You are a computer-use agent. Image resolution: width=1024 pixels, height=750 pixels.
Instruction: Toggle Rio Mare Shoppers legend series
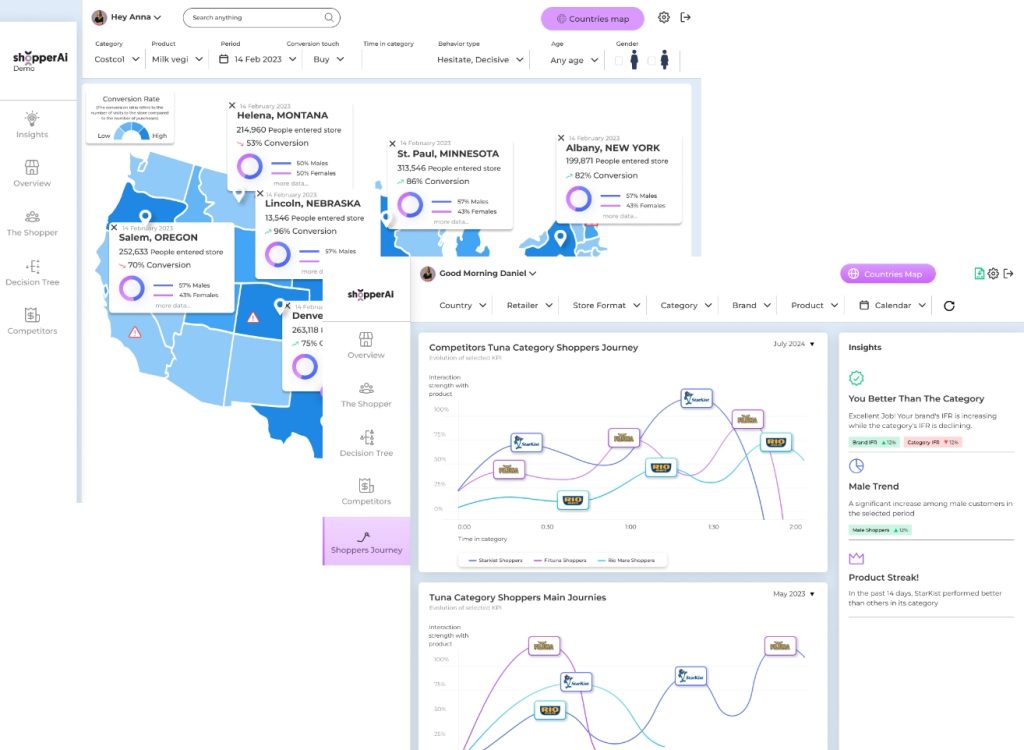626,560
